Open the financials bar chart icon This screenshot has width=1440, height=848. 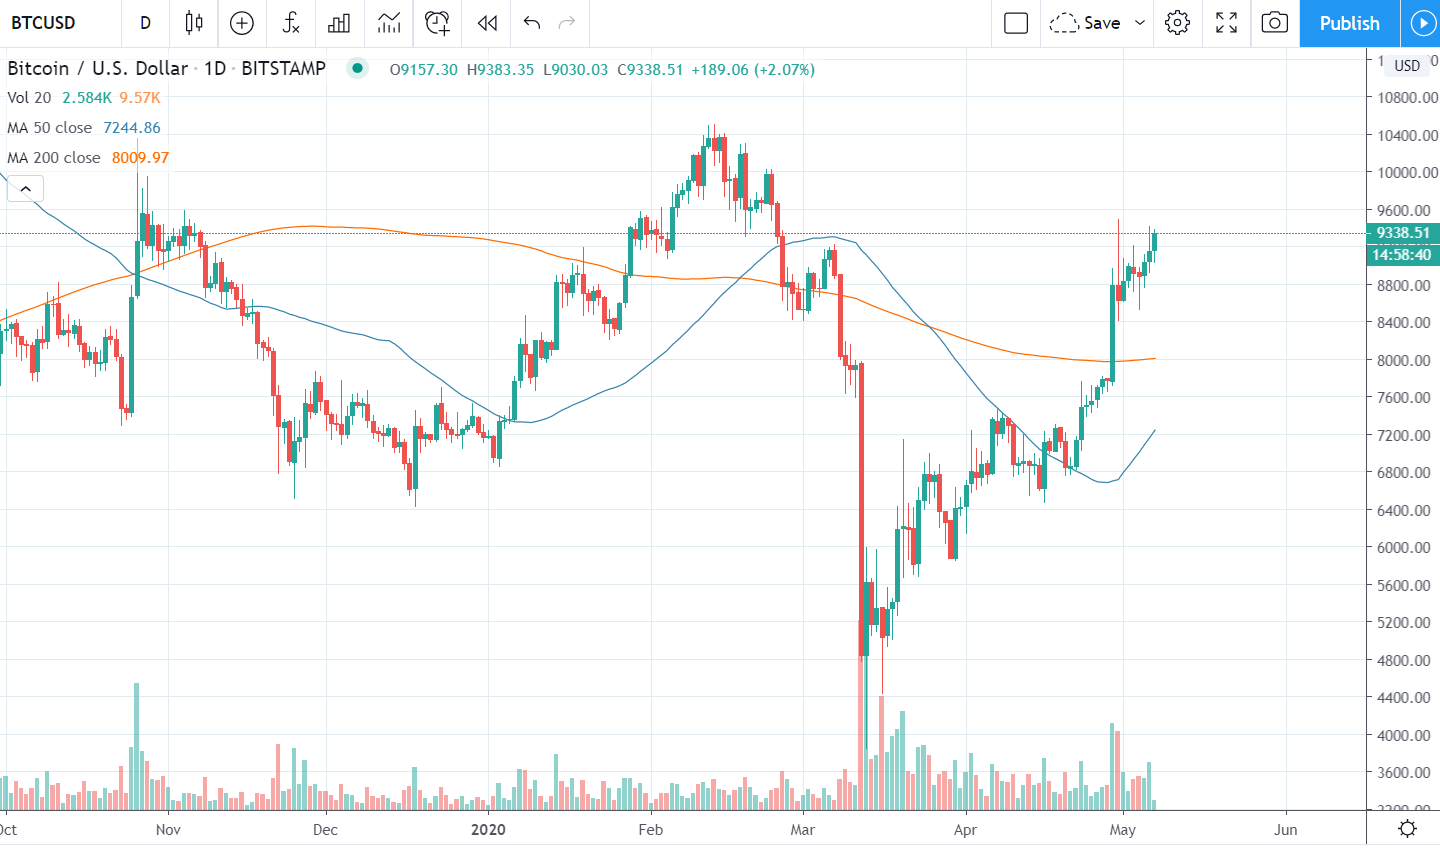pos(340,23)
